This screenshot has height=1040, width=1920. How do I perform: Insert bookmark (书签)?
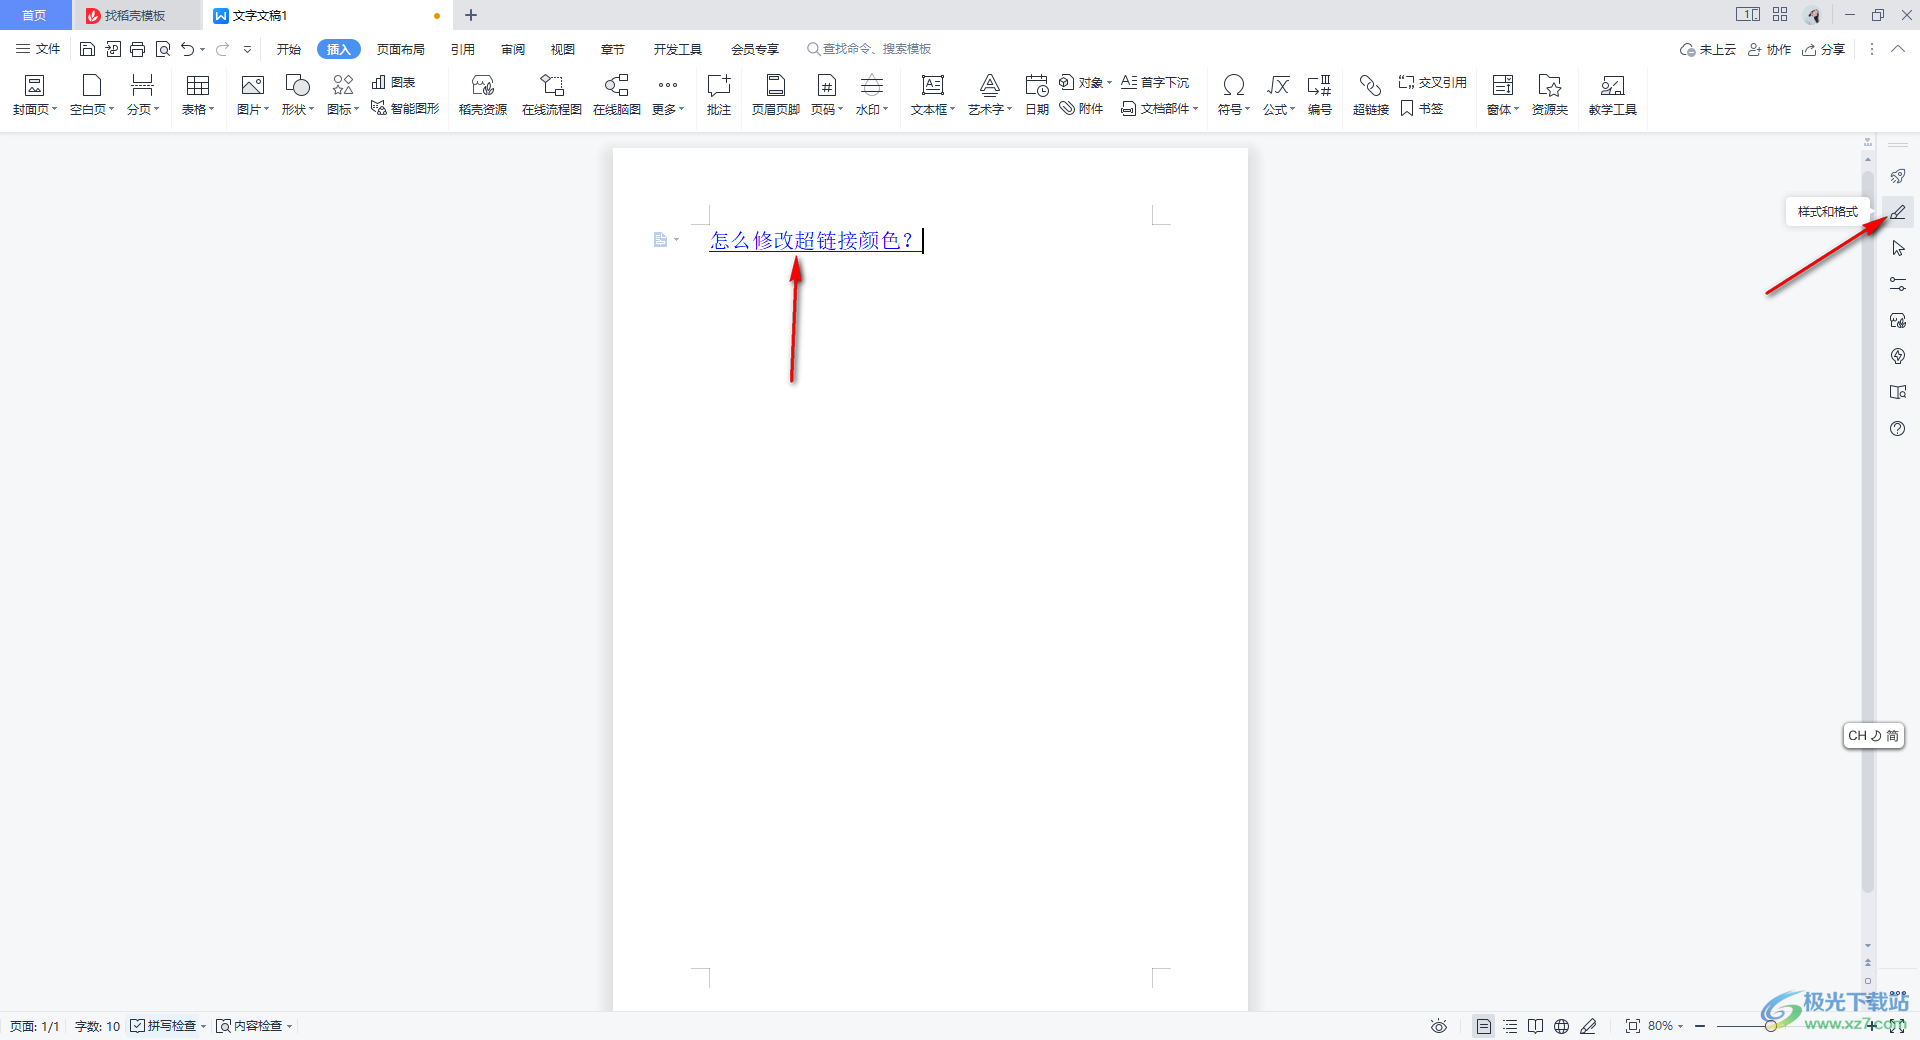[x=1422, y=108]
